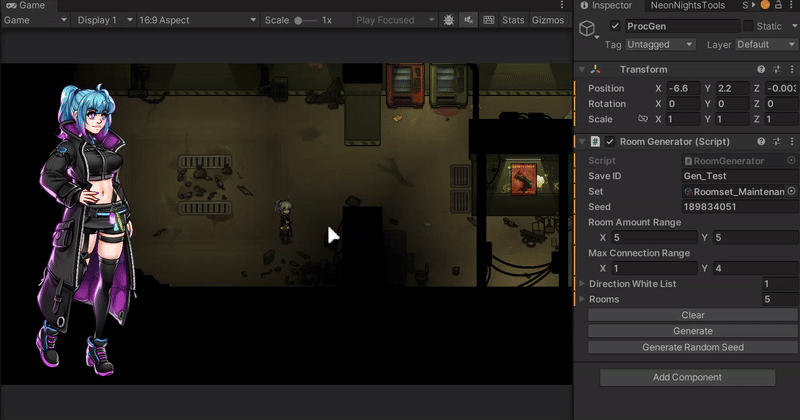Viewport: 800px width, 420px height.
Task: Toggle mute audio in Game view
Action: click(x=467, y=20)
